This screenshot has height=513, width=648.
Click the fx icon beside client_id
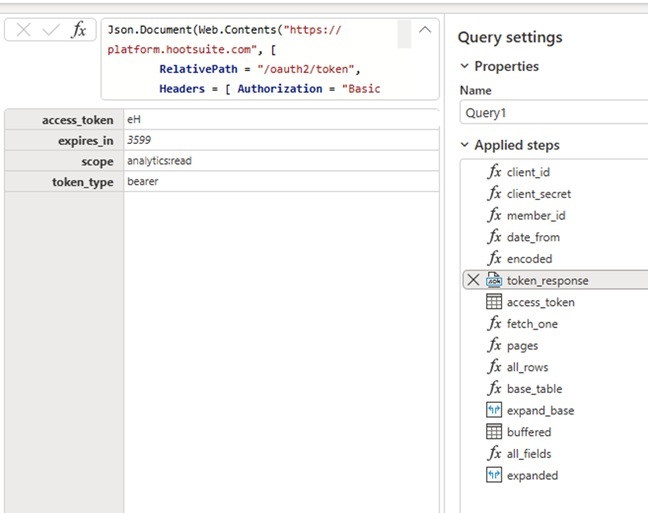(494, 172)
